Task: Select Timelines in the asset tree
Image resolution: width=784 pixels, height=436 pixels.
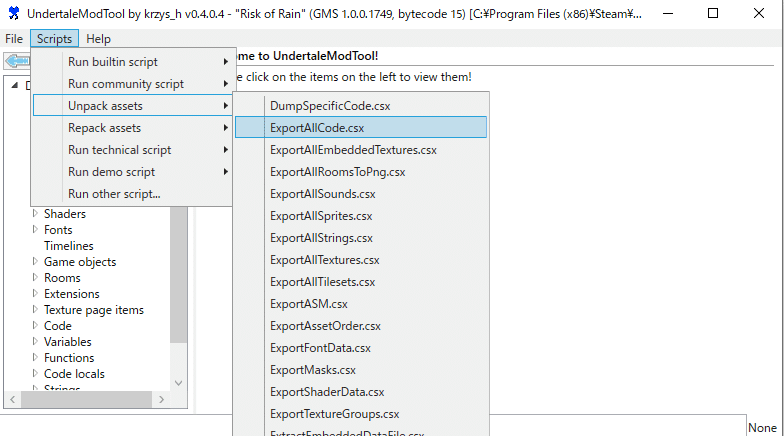Action: coord(68,246)
